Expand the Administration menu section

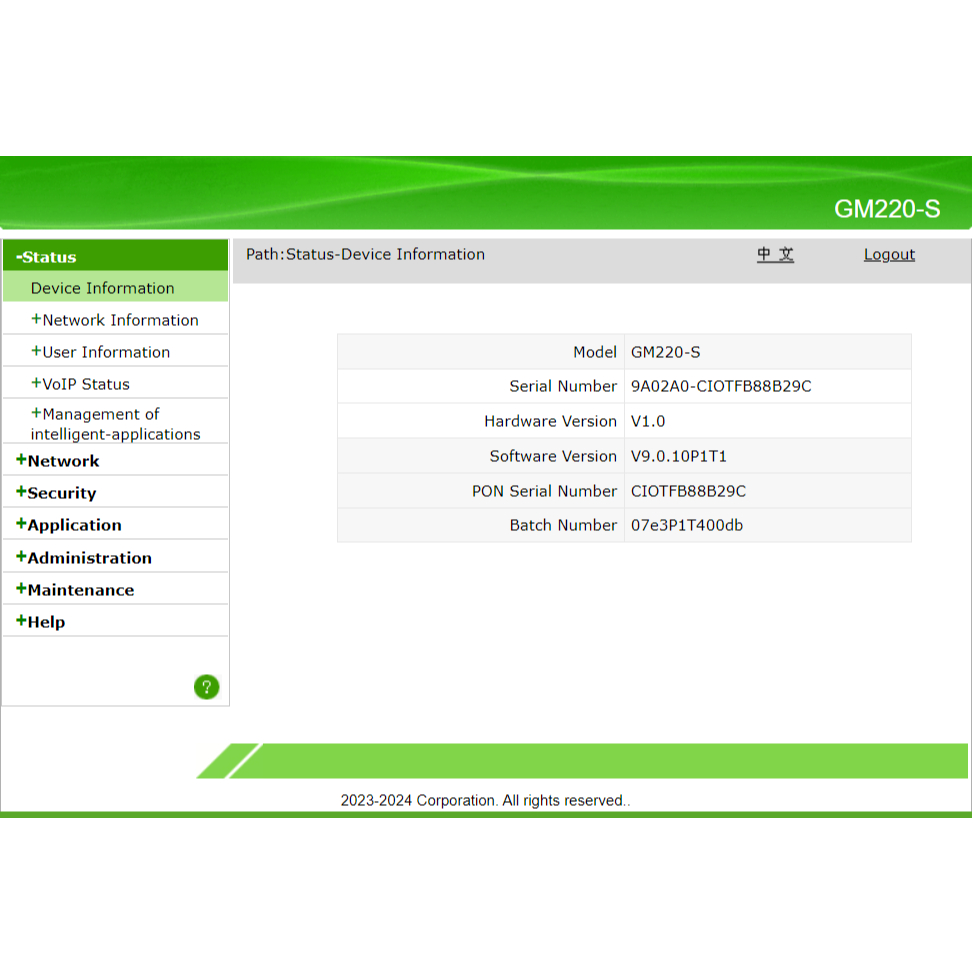[x=84, y=558]
